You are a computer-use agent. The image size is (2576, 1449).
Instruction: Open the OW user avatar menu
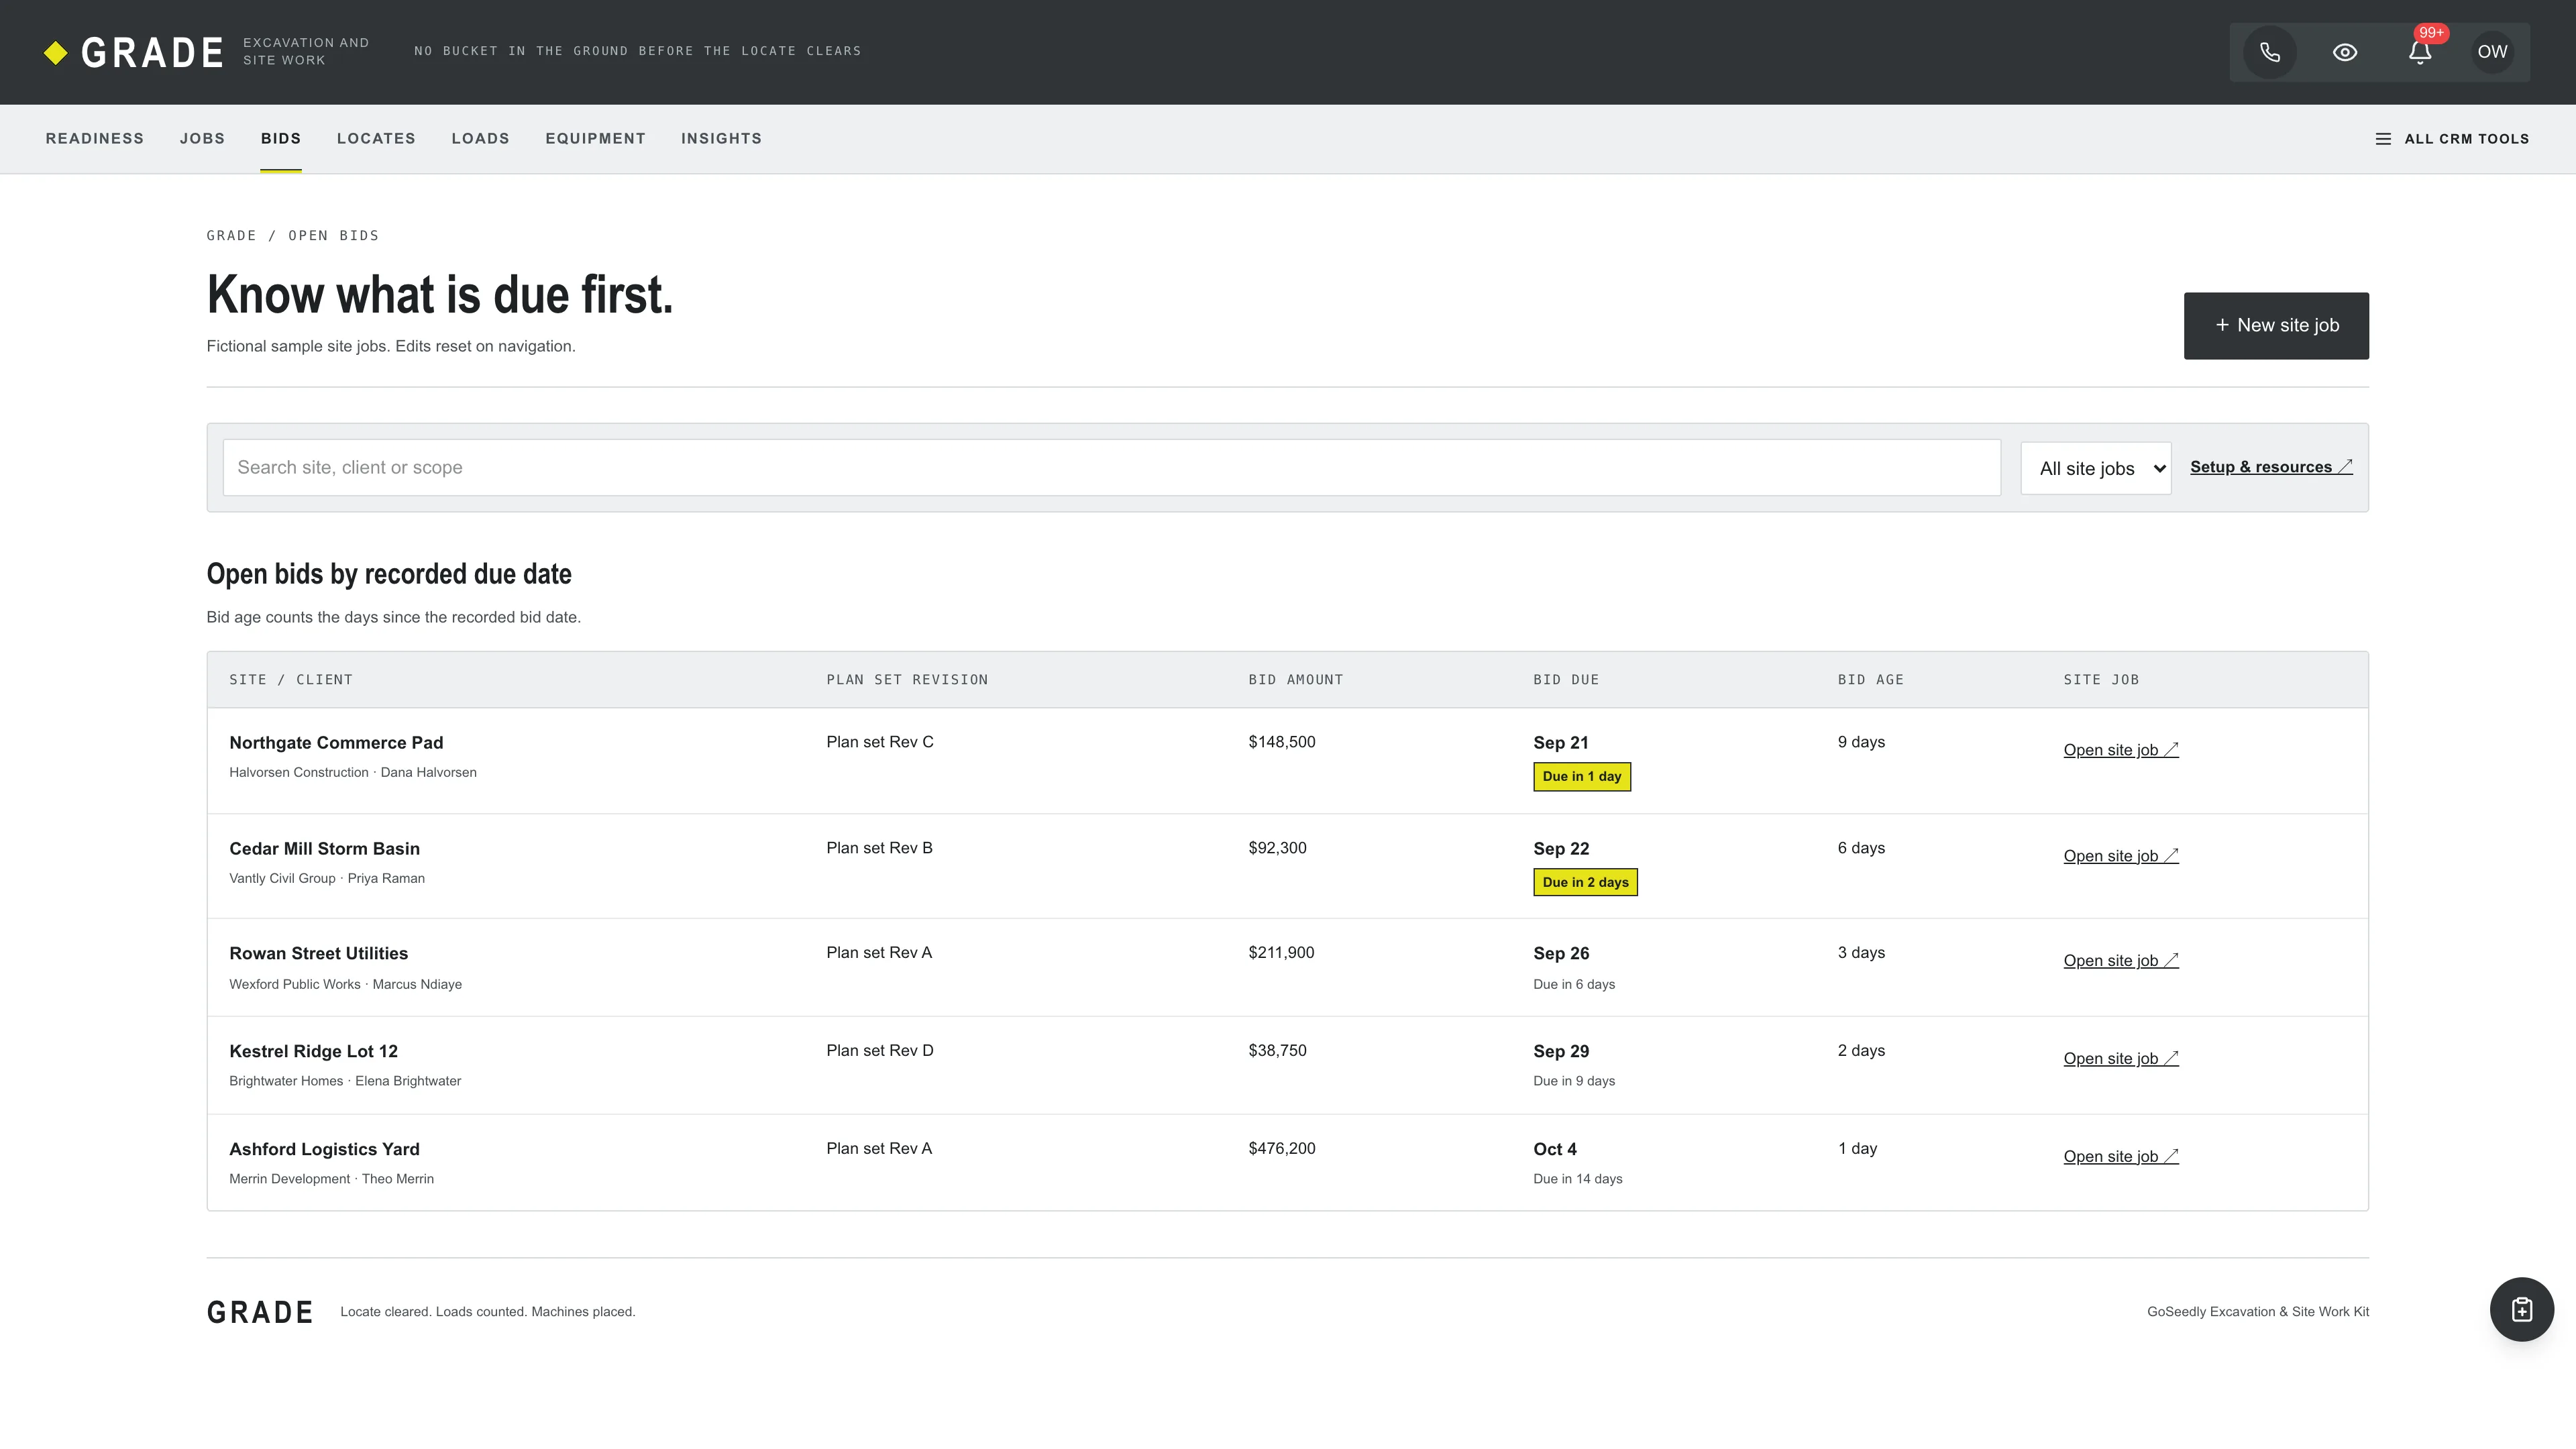(x=2492, y=52)
